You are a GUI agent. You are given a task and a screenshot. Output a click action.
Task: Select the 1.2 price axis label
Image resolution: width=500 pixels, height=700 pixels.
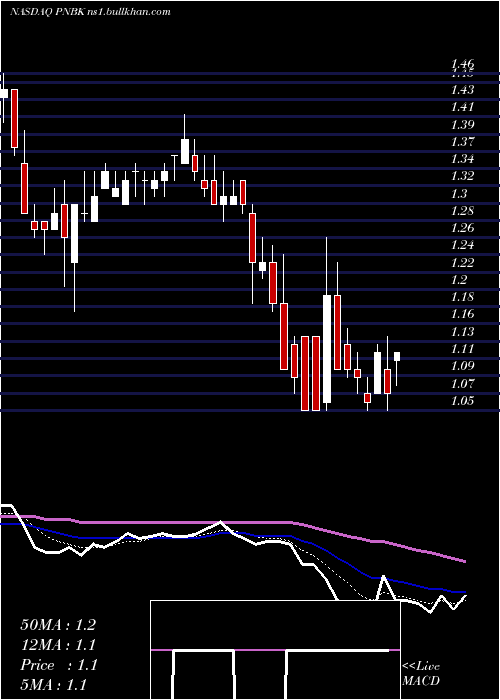(459, 280)
